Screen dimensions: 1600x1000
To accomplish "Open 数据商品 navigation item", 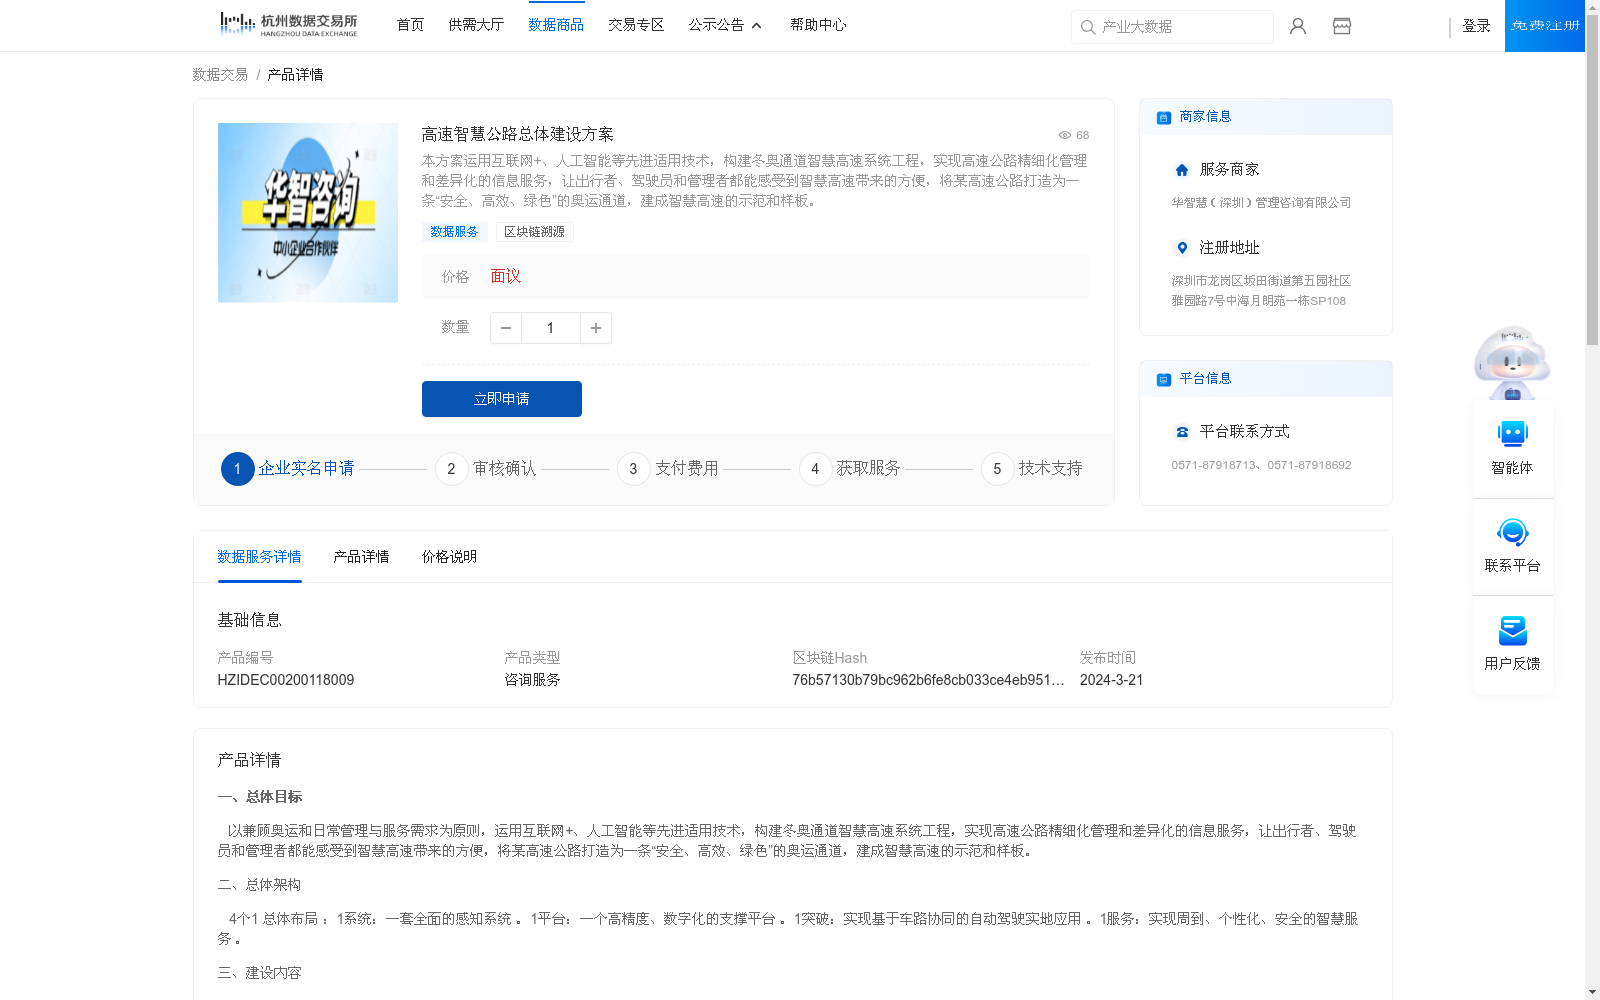I will pos(556,25).
